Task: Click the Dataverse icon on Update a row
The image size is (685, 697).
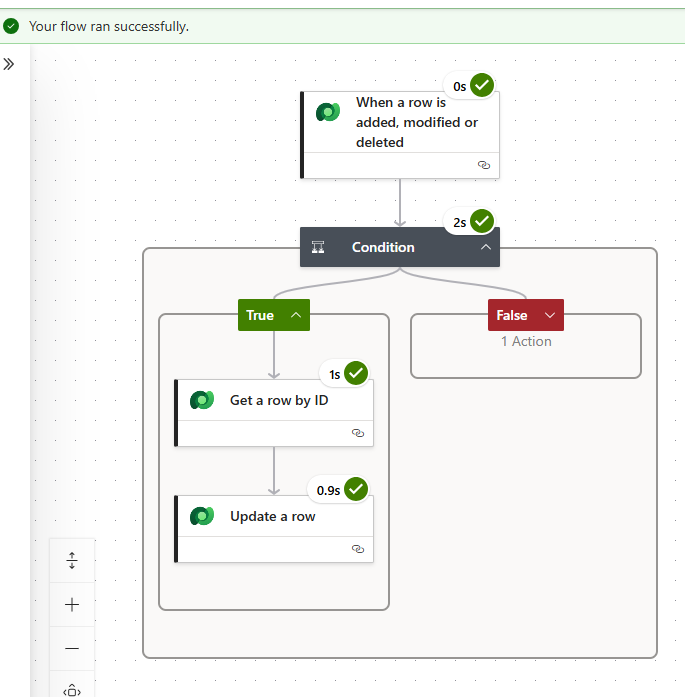Action: [x=202, y=516]
